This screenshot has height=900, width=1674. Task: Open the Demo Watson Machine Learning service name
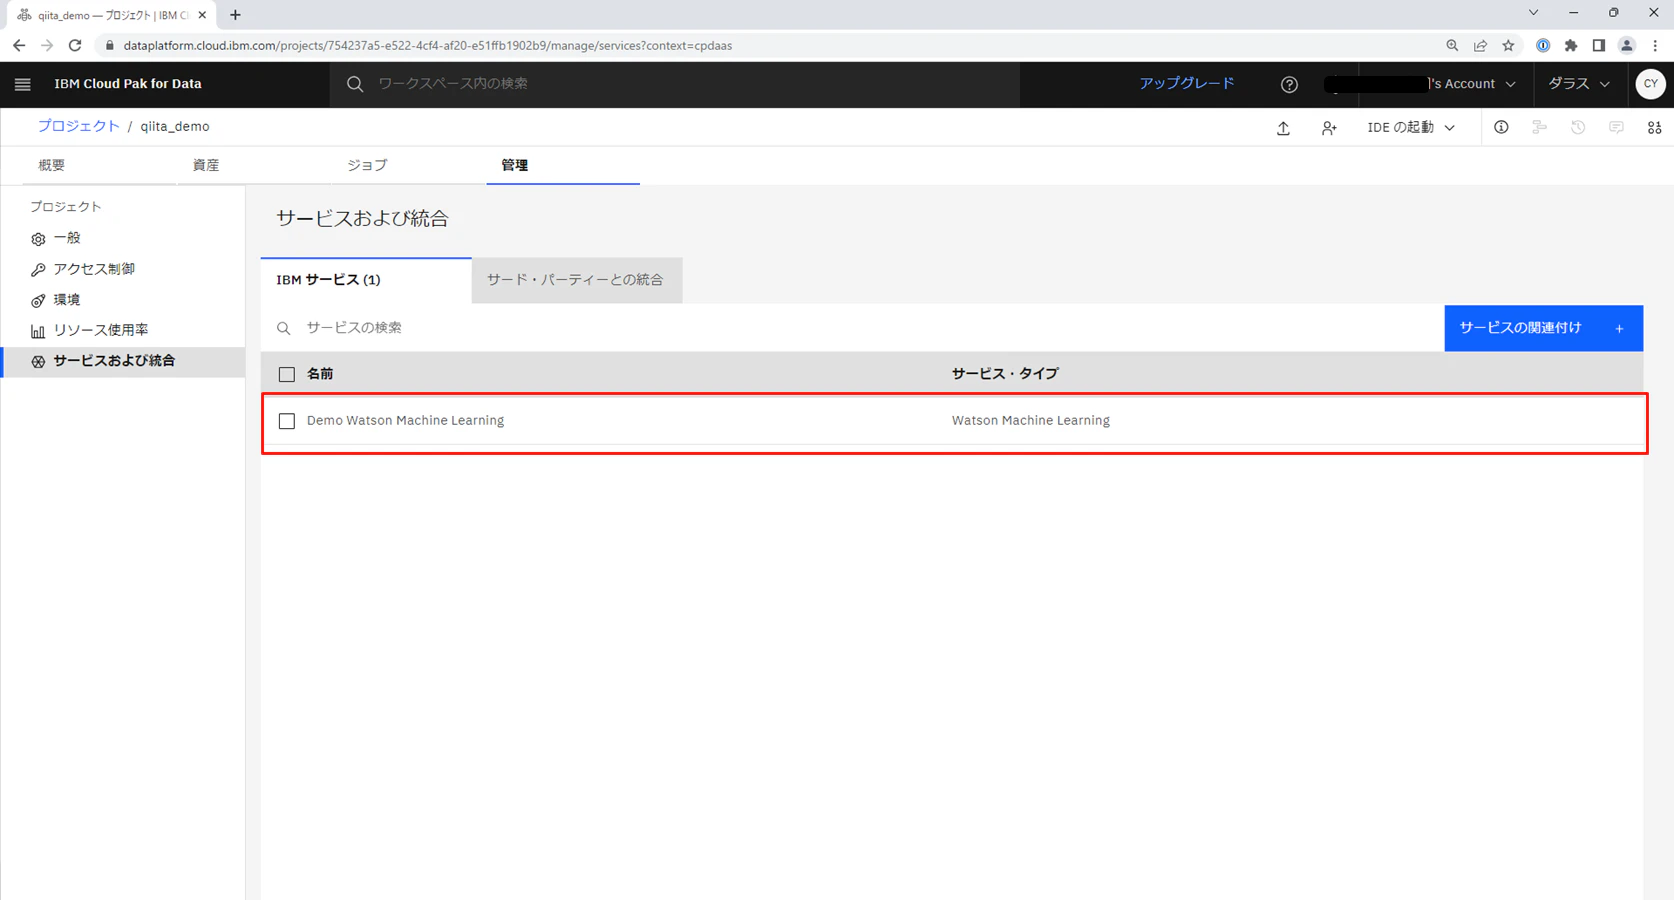point(405,421)
